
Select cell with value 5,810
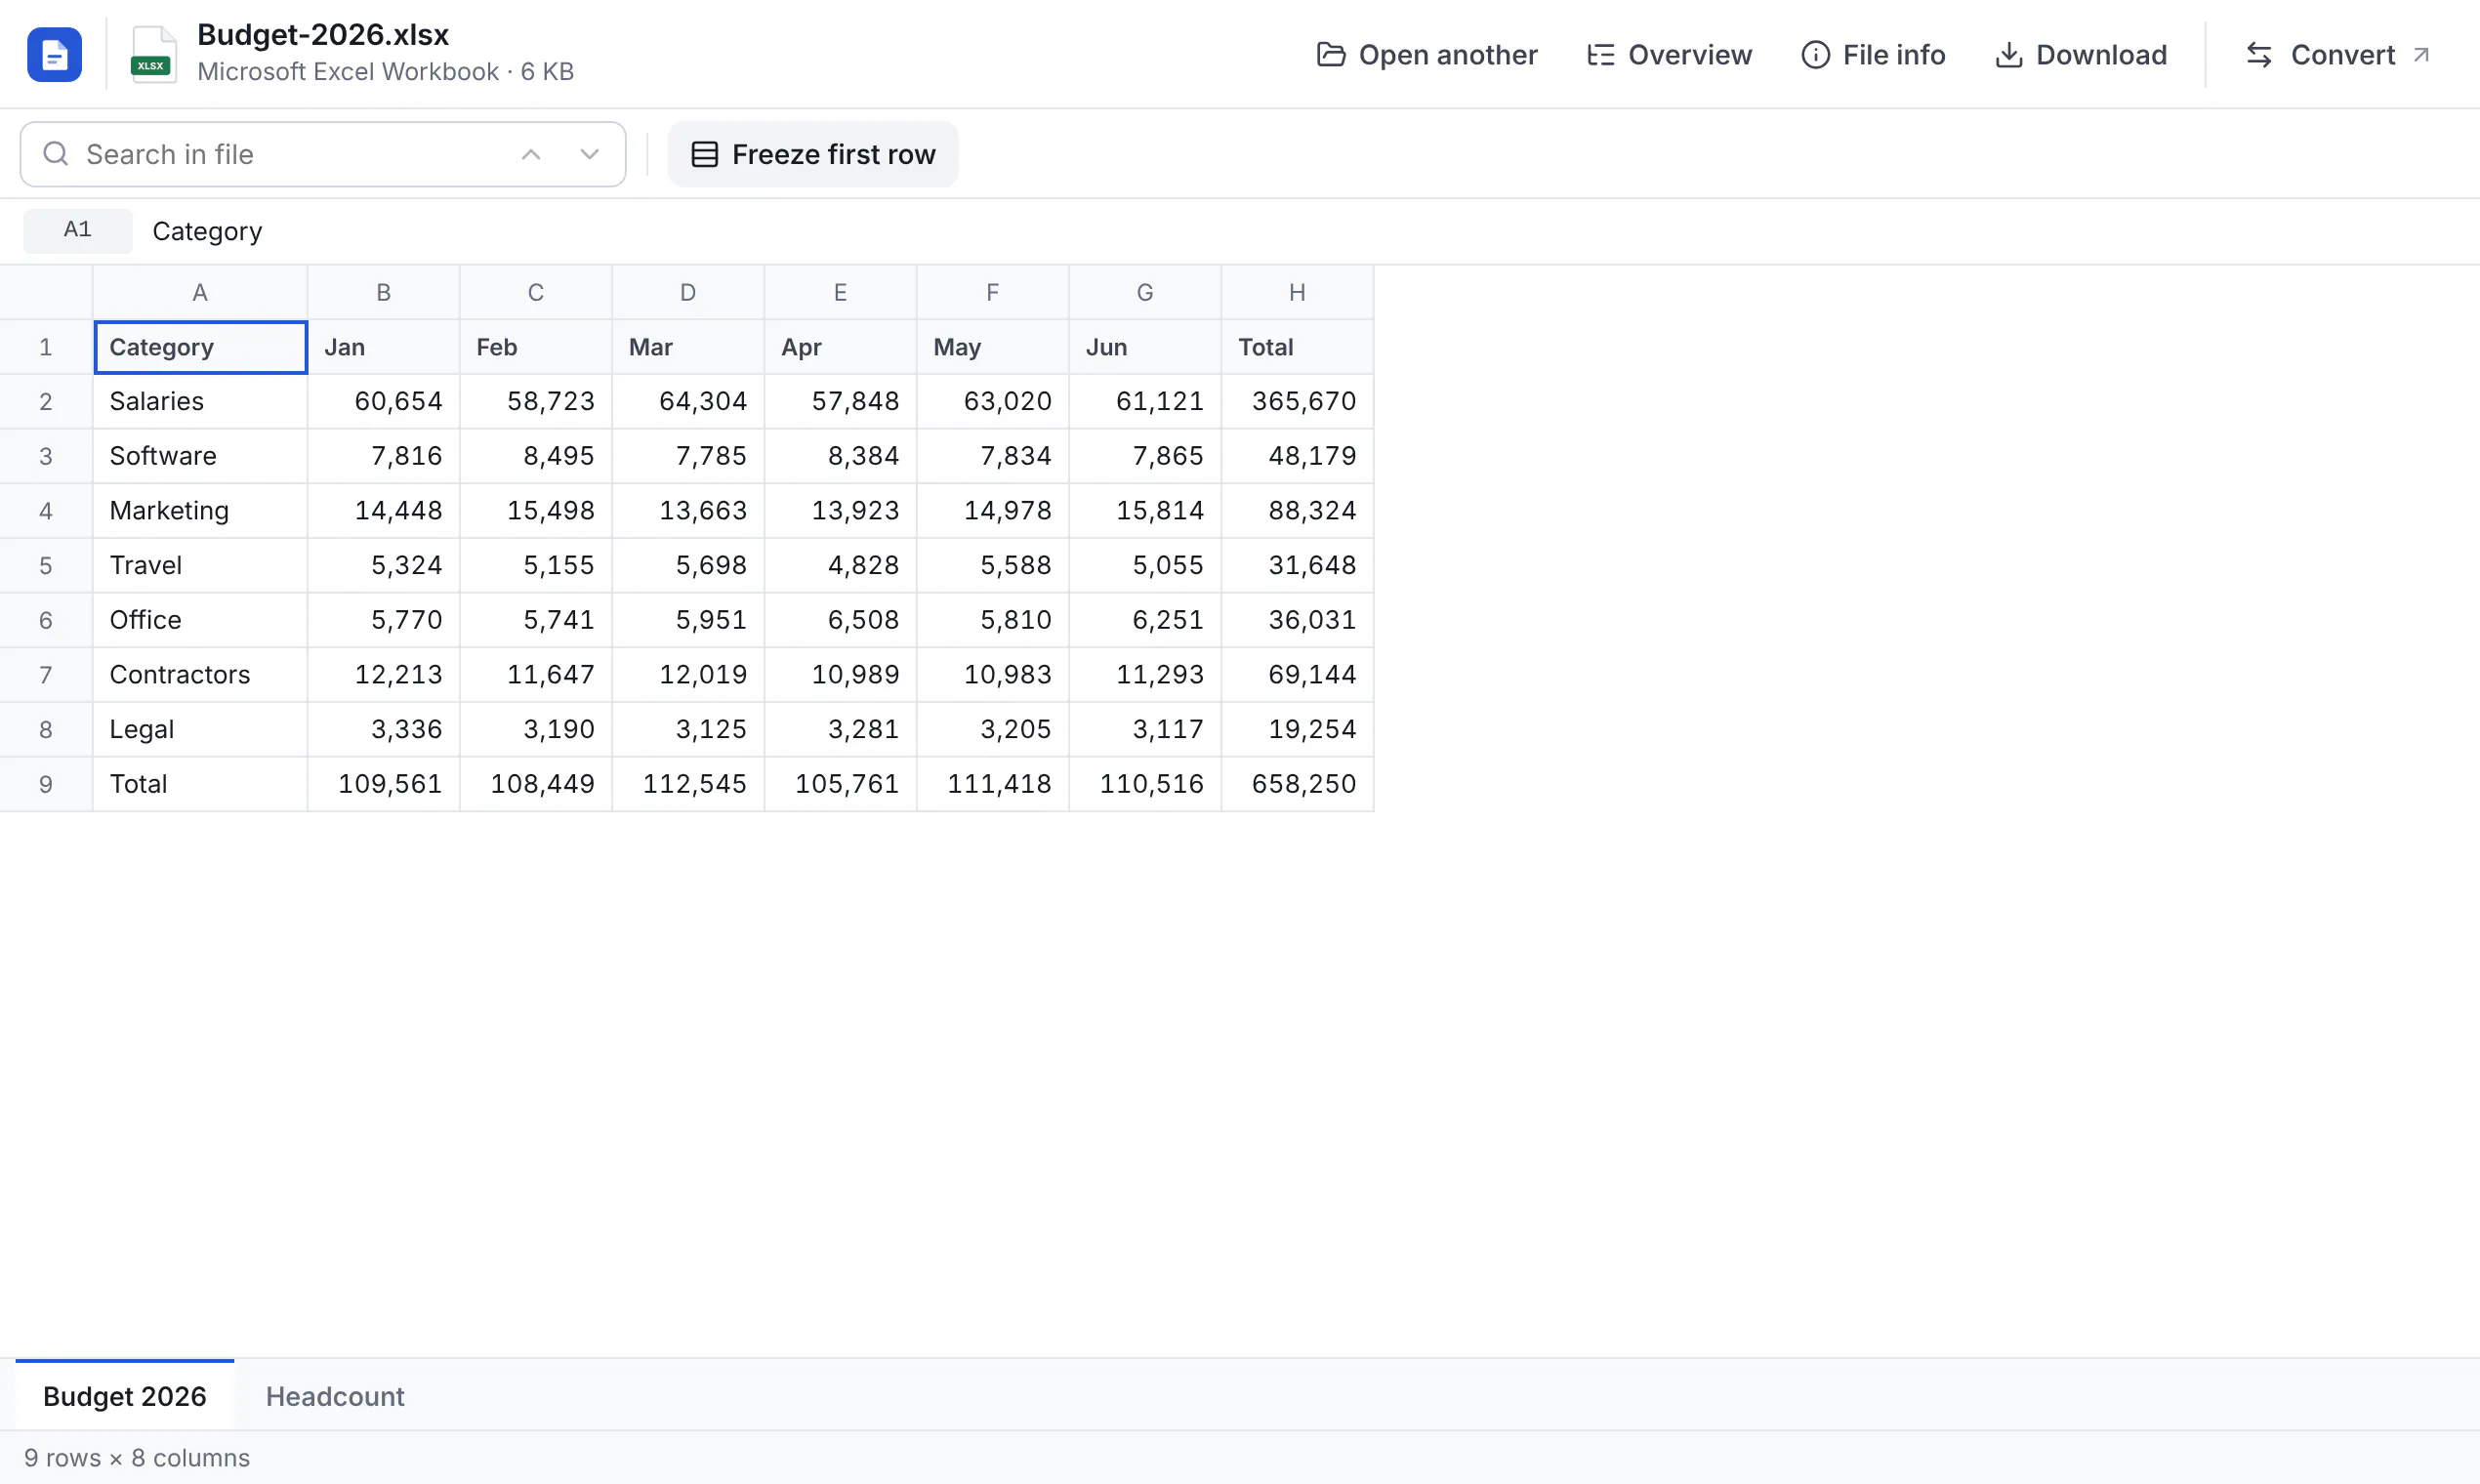click(x=993, y=620)
